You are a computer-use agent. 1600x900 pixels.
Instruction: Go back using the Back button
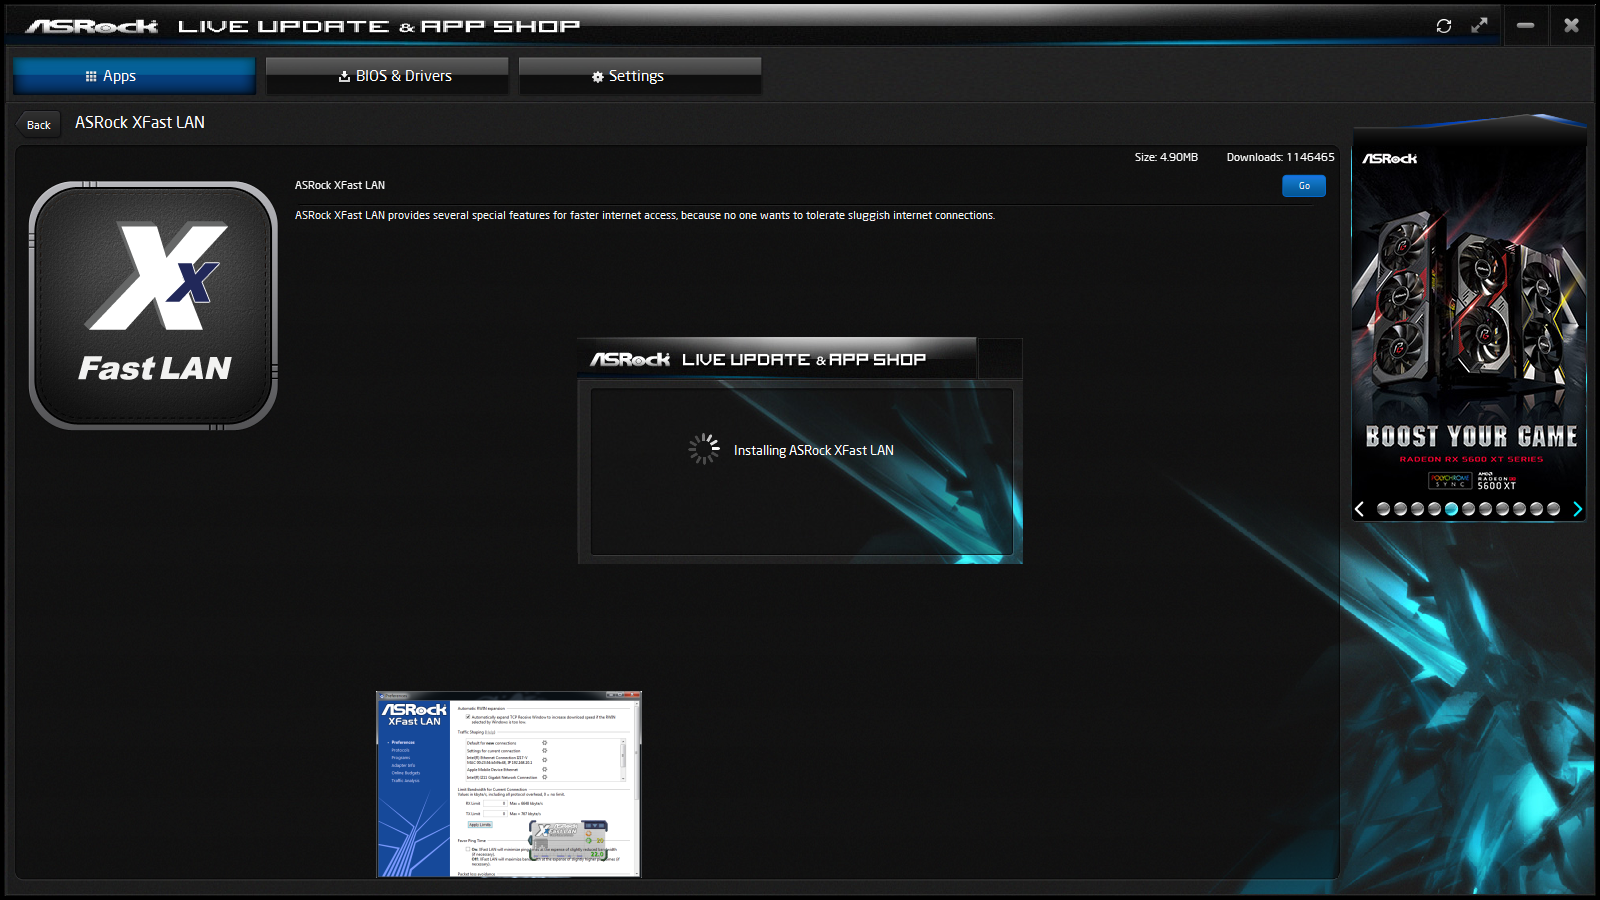[x=38, y=125]
